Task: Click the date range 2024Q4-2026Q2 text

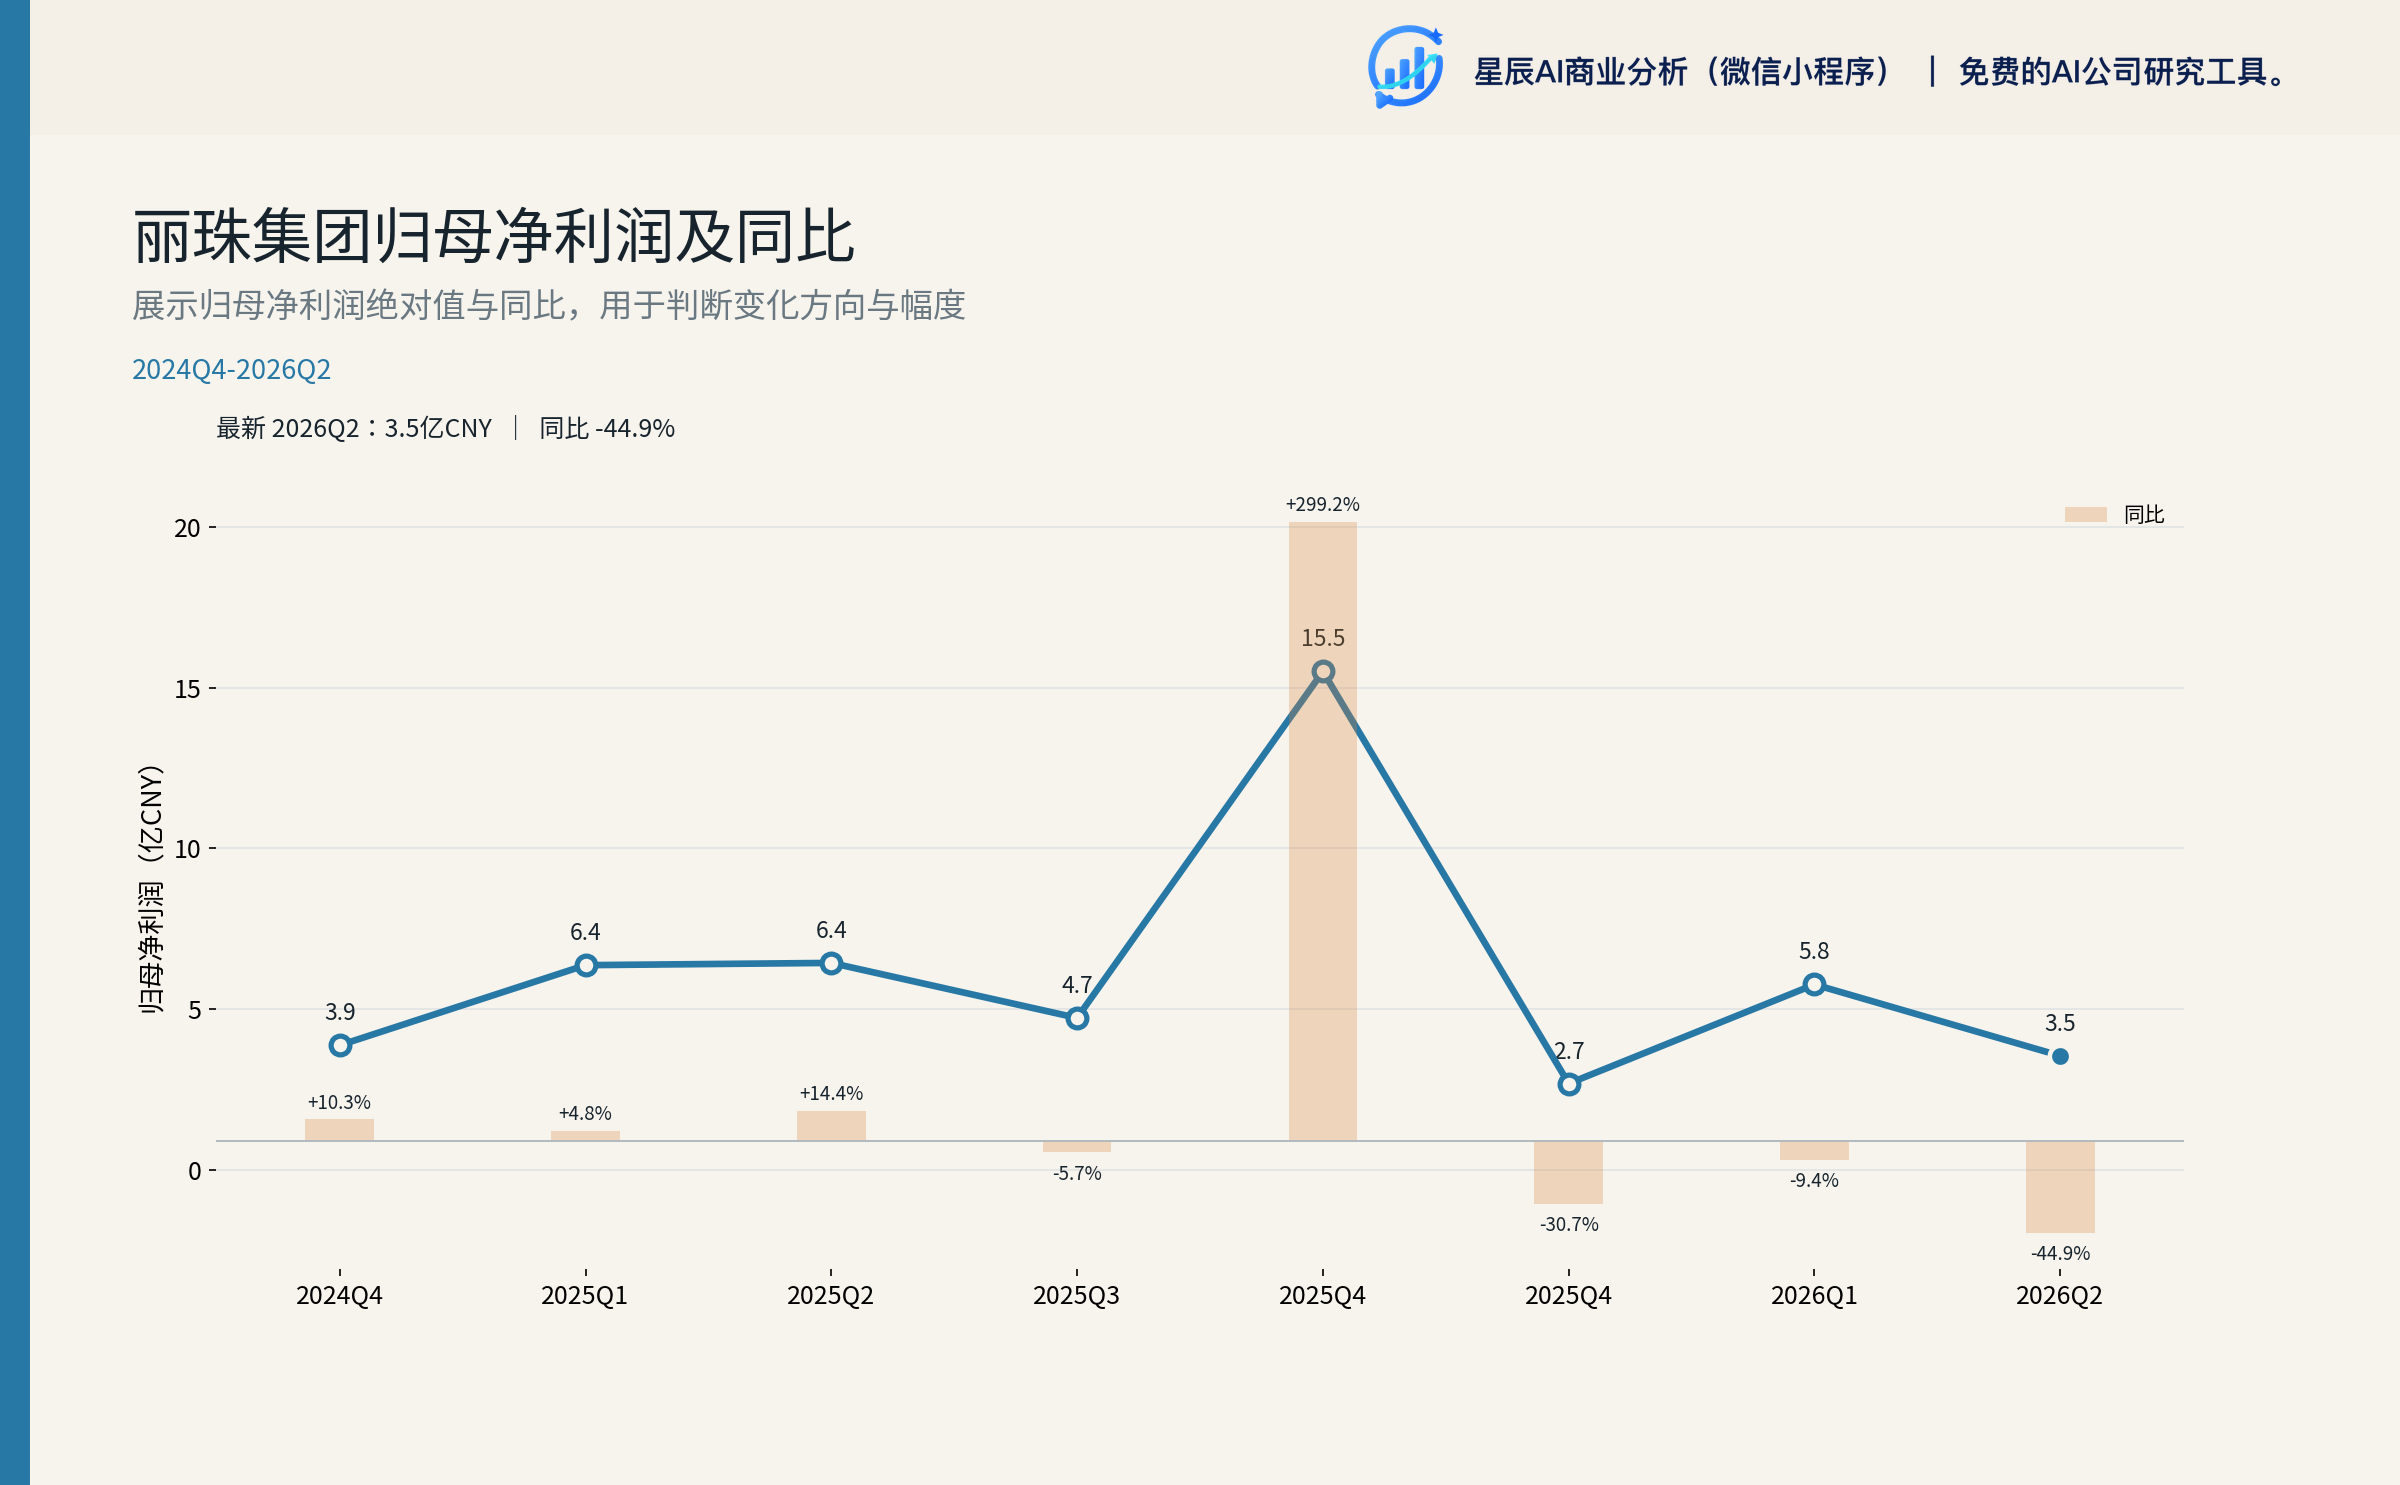Action: click(x=231, y=369)
